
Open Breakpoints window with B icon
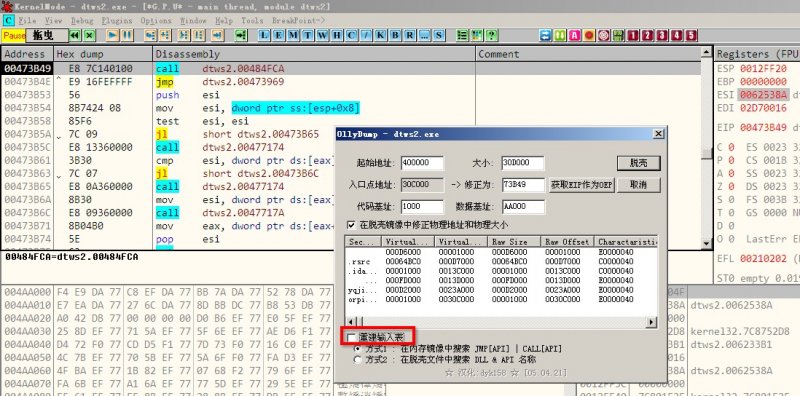coord(395,35)
